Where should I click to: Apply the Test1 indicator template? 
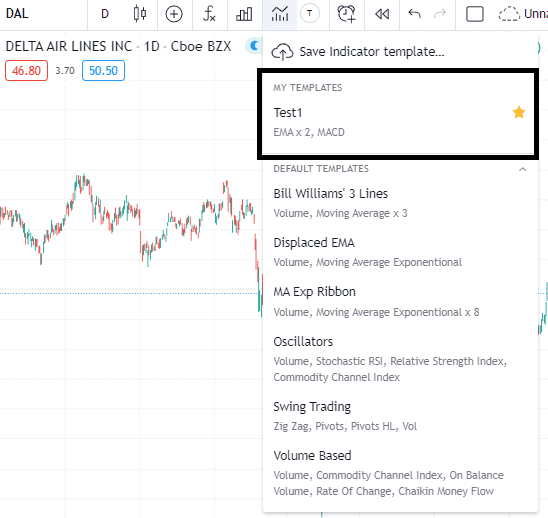398,122
